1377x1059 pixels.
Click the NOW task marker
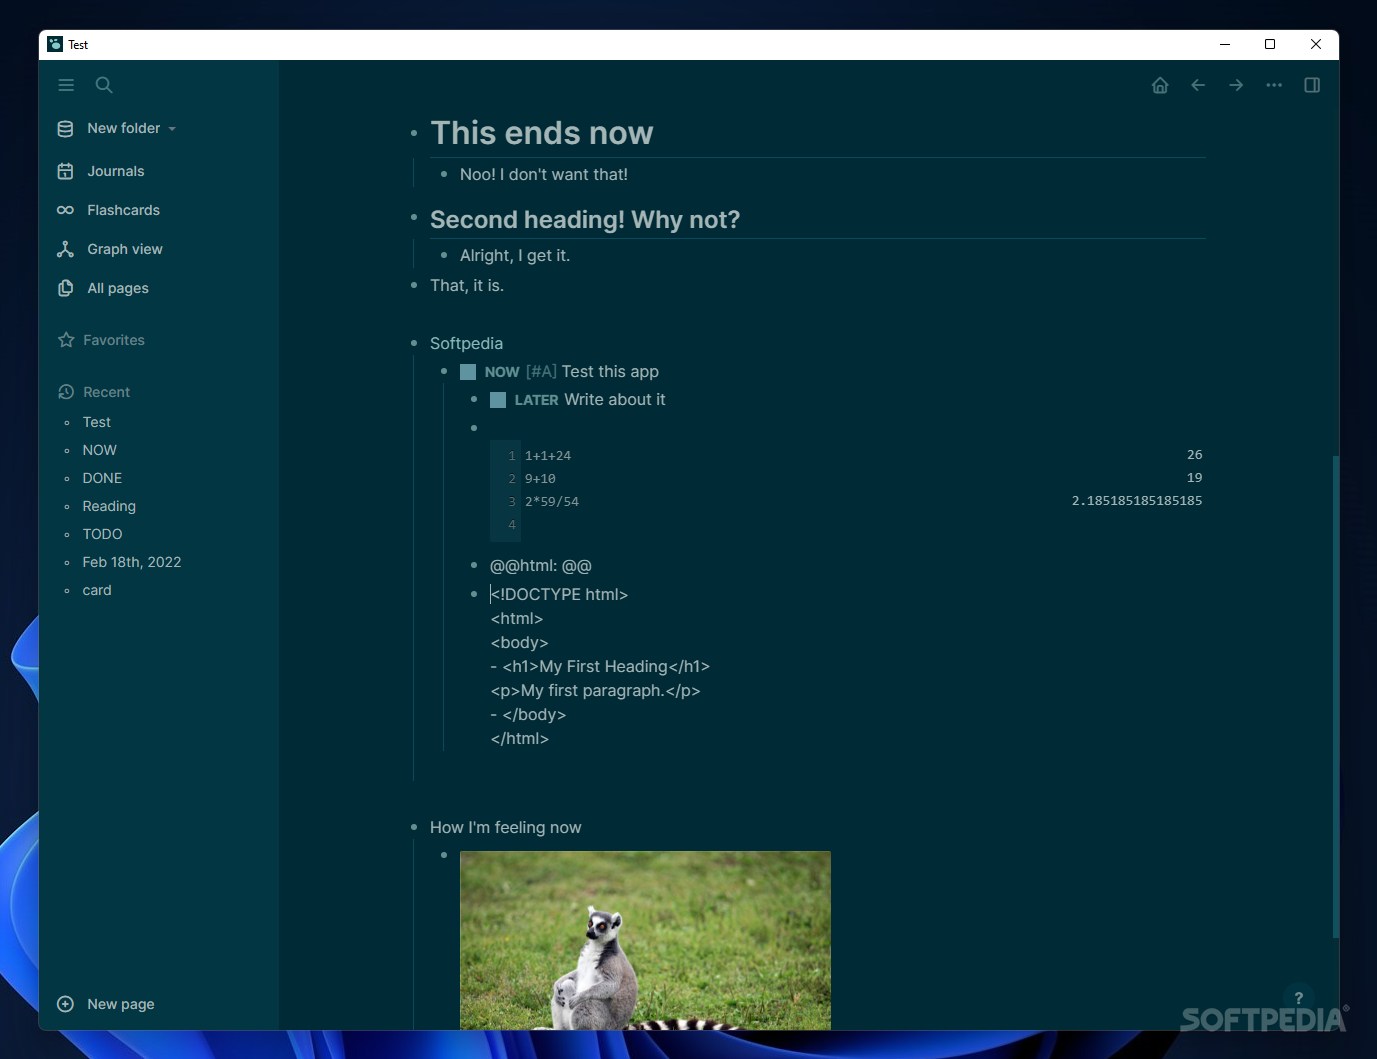point(502,372)
